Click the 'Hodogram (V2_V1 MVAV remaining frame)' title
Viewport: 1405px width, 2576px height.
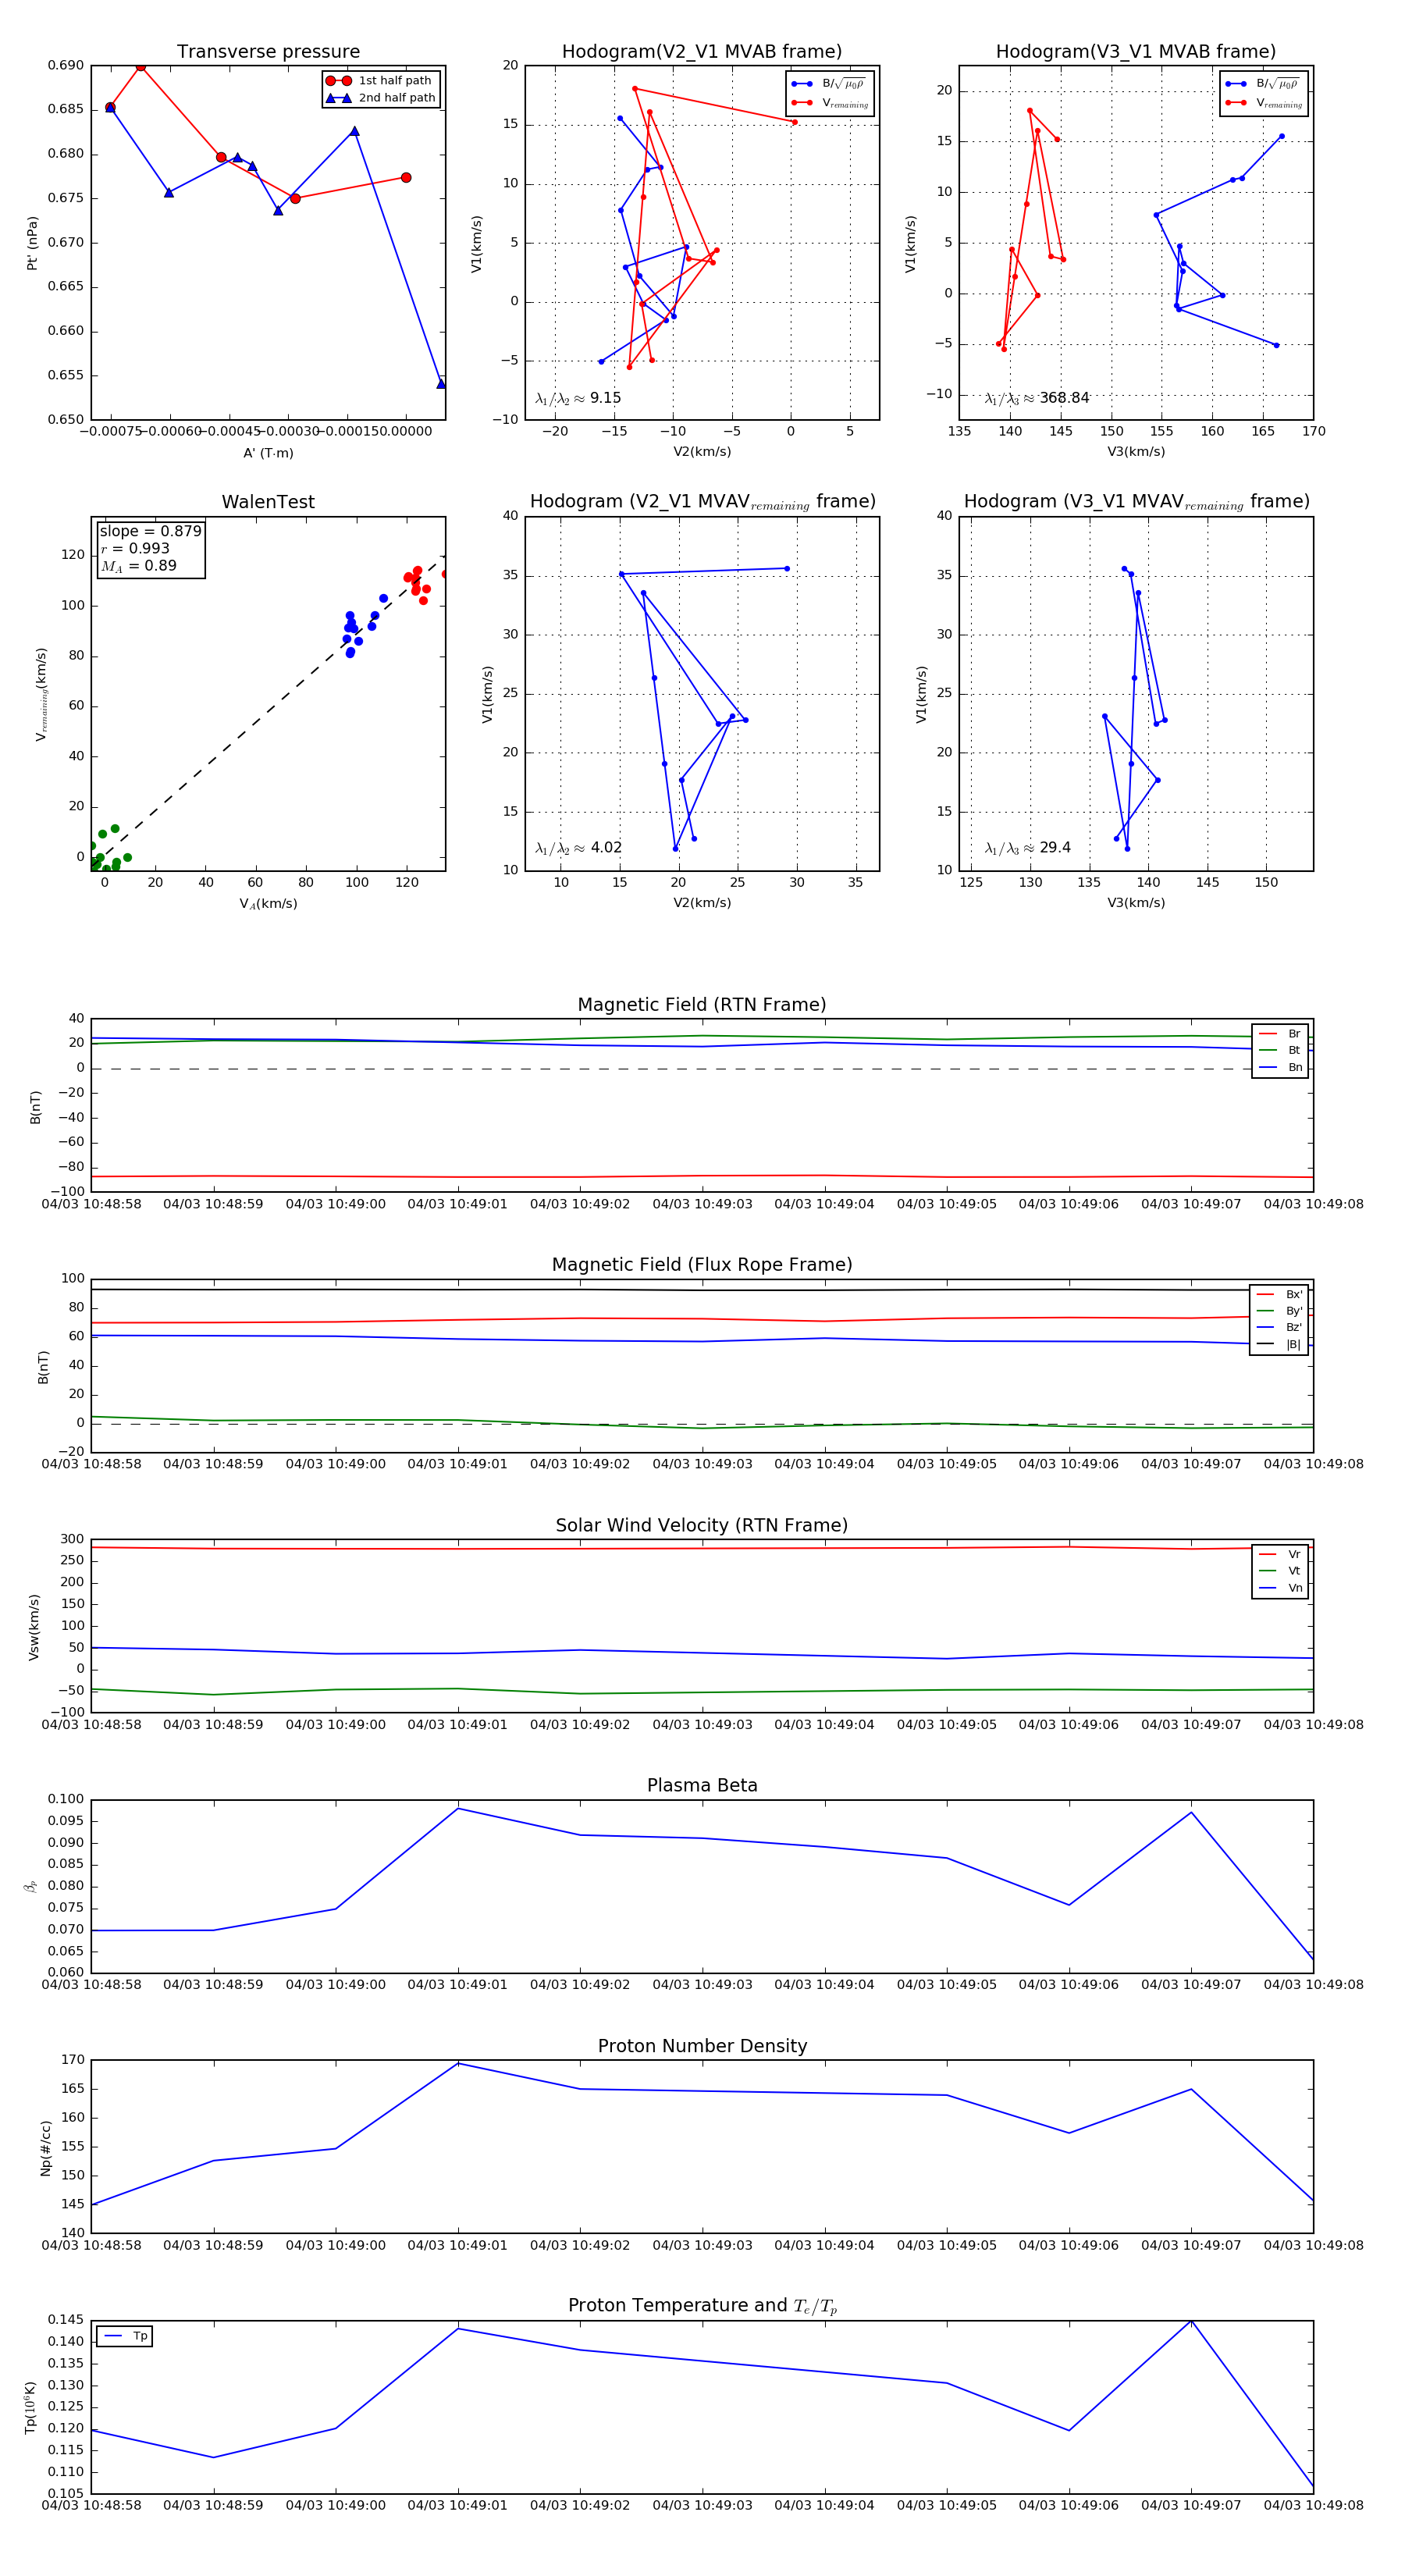(702, 502)
